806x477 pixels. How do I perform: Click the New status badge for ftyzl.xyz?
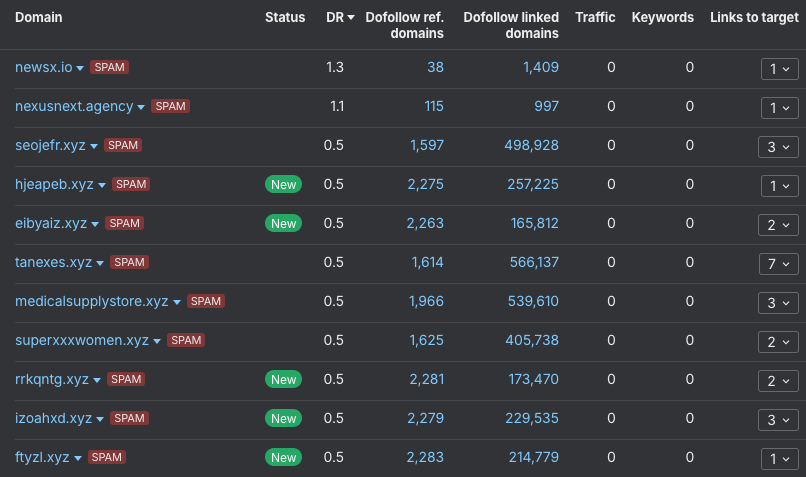(x=283, y=457)
